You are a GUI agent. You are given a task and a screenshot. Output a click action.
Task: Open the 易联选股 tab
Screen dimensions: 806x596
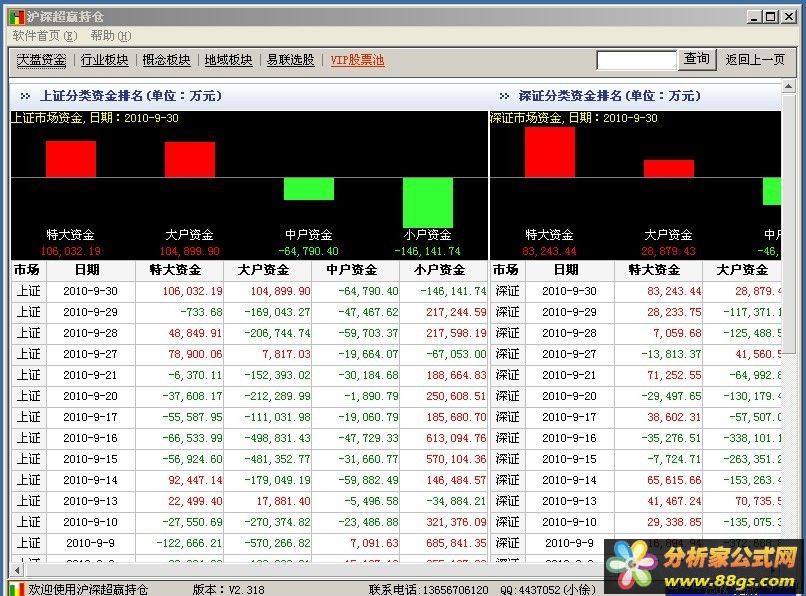pos(290,60)
